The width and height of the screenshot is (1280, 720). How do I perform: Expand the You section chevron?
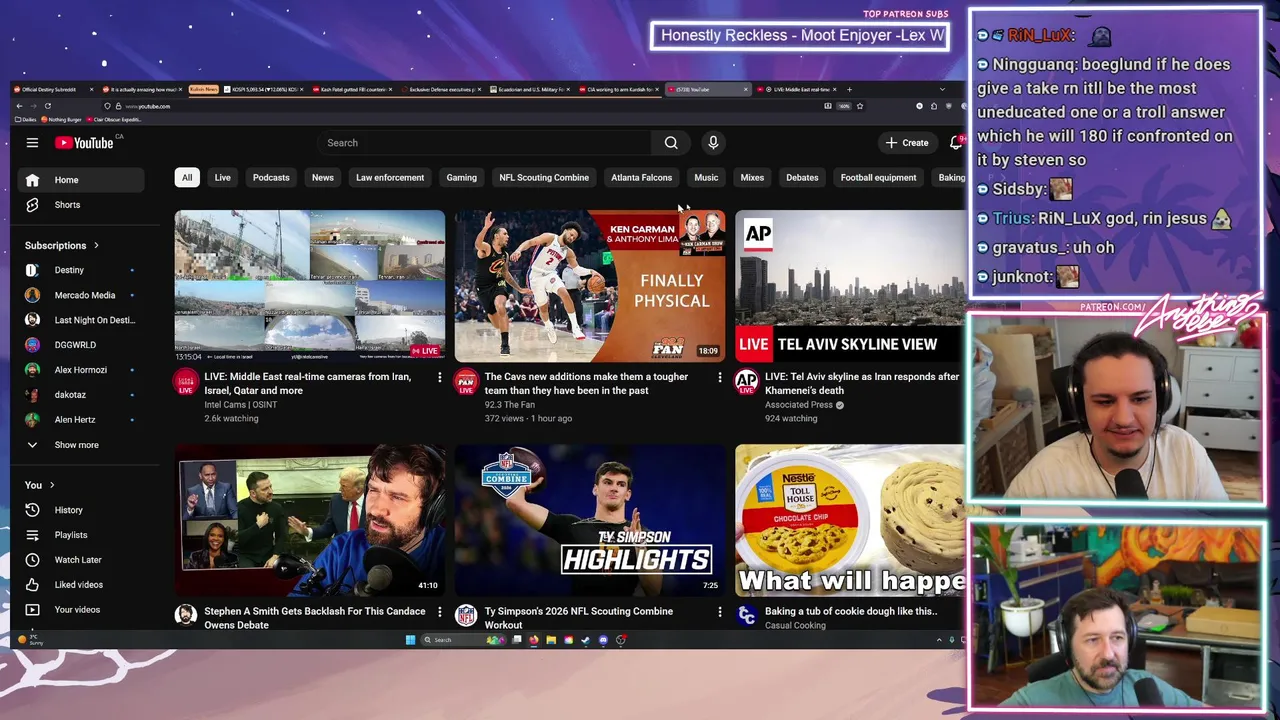coord(52,485)
